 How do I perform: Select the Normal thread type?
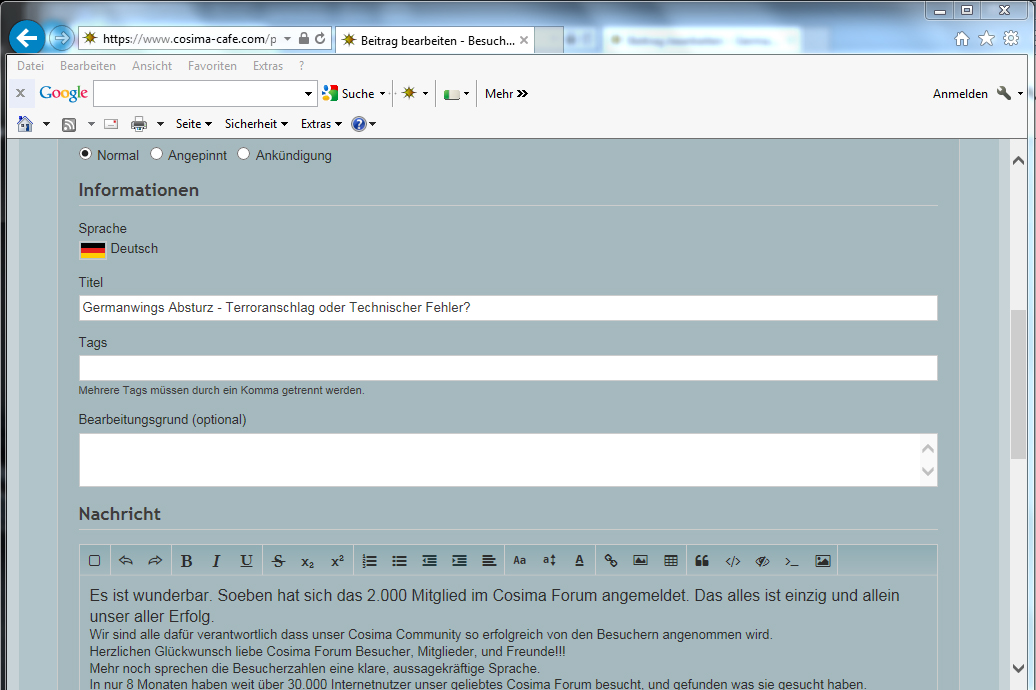(86, 155)
